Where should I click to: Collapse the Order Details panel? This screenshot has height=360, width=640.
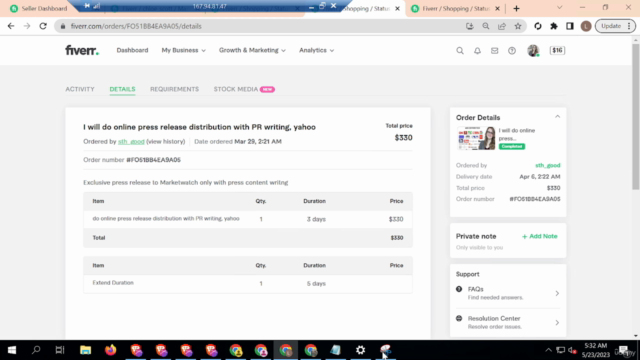click(x=557, y=117)
